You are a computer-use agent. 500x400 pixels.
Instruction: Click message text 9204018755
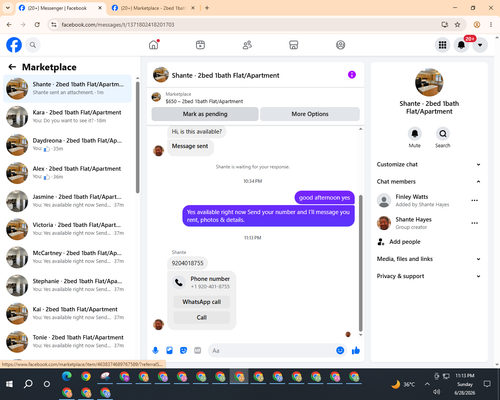tap(187, 263)
